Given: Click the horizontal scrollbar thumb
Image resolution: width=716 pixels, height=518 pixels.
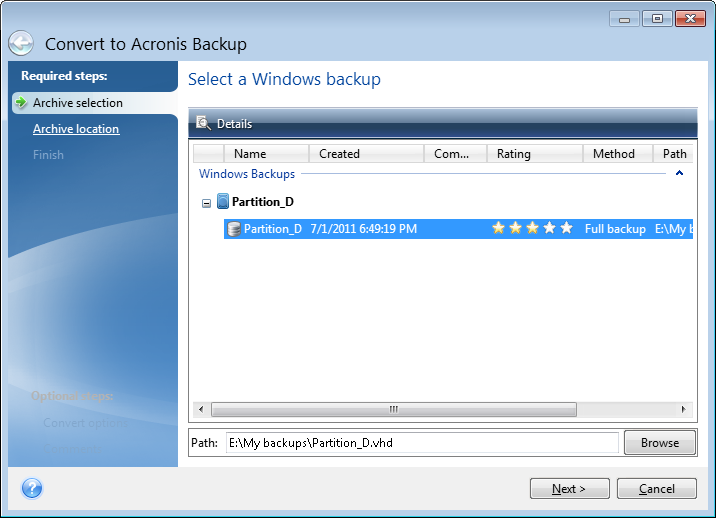Looking at the screenshot, I should pyautogui.click(x=394, y=409).
